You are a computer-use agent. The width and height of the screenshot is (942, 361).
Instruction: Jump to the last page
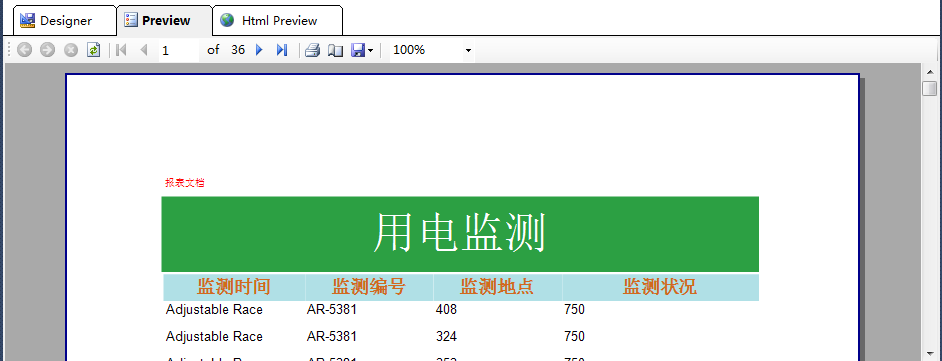(282, 50)
